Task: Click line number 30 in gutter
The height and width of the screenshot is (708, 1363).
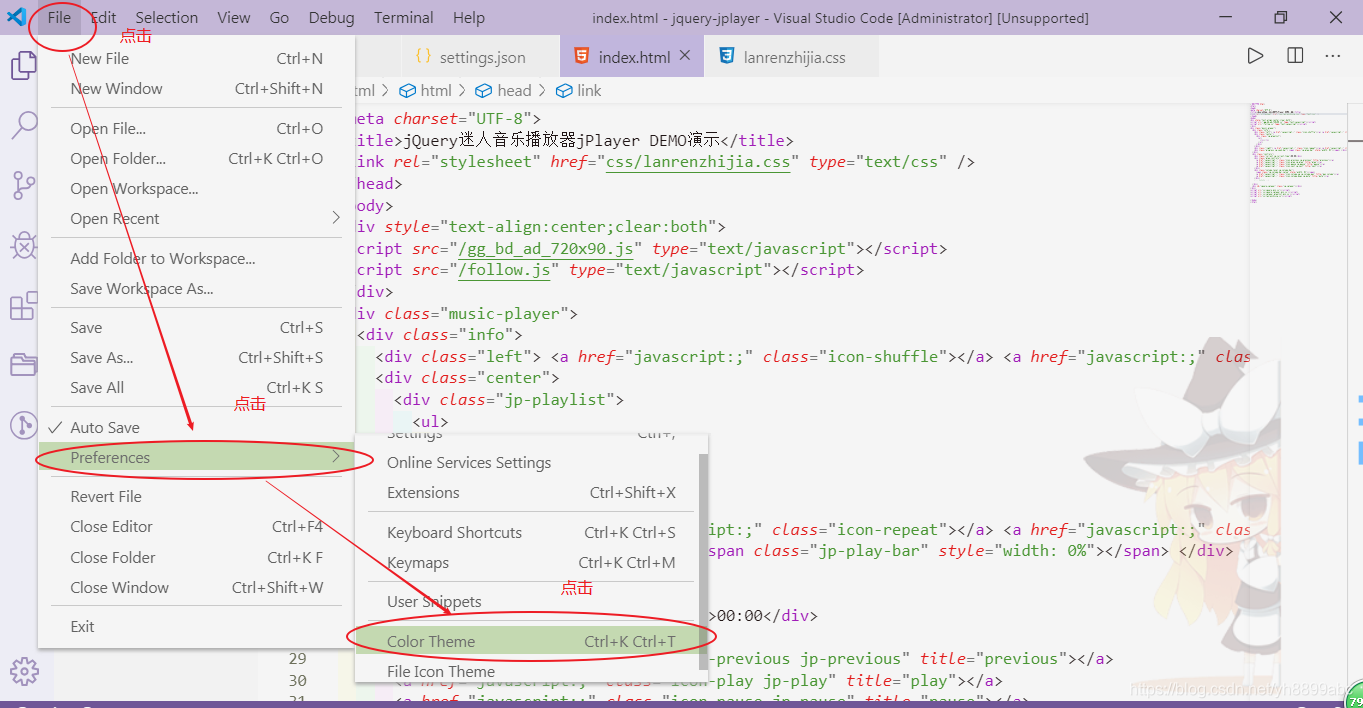Action: pos(297,680)
